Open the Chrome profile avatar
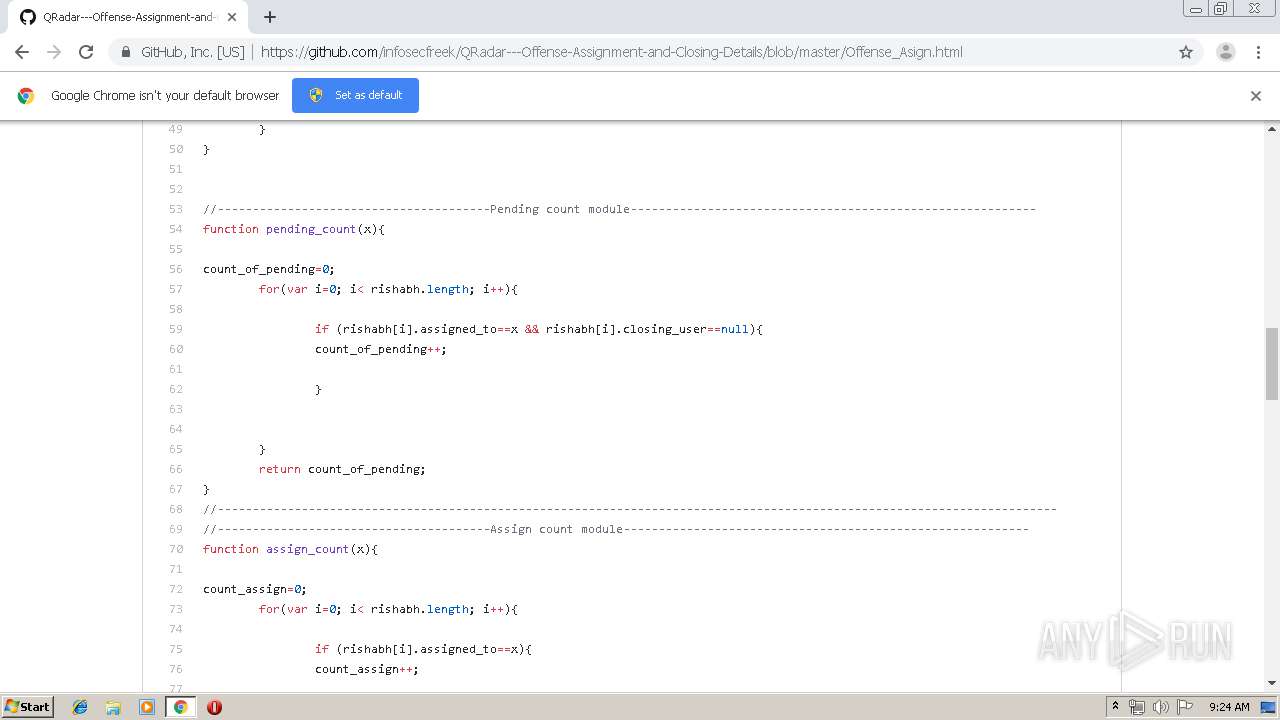 pos(1225,52)
